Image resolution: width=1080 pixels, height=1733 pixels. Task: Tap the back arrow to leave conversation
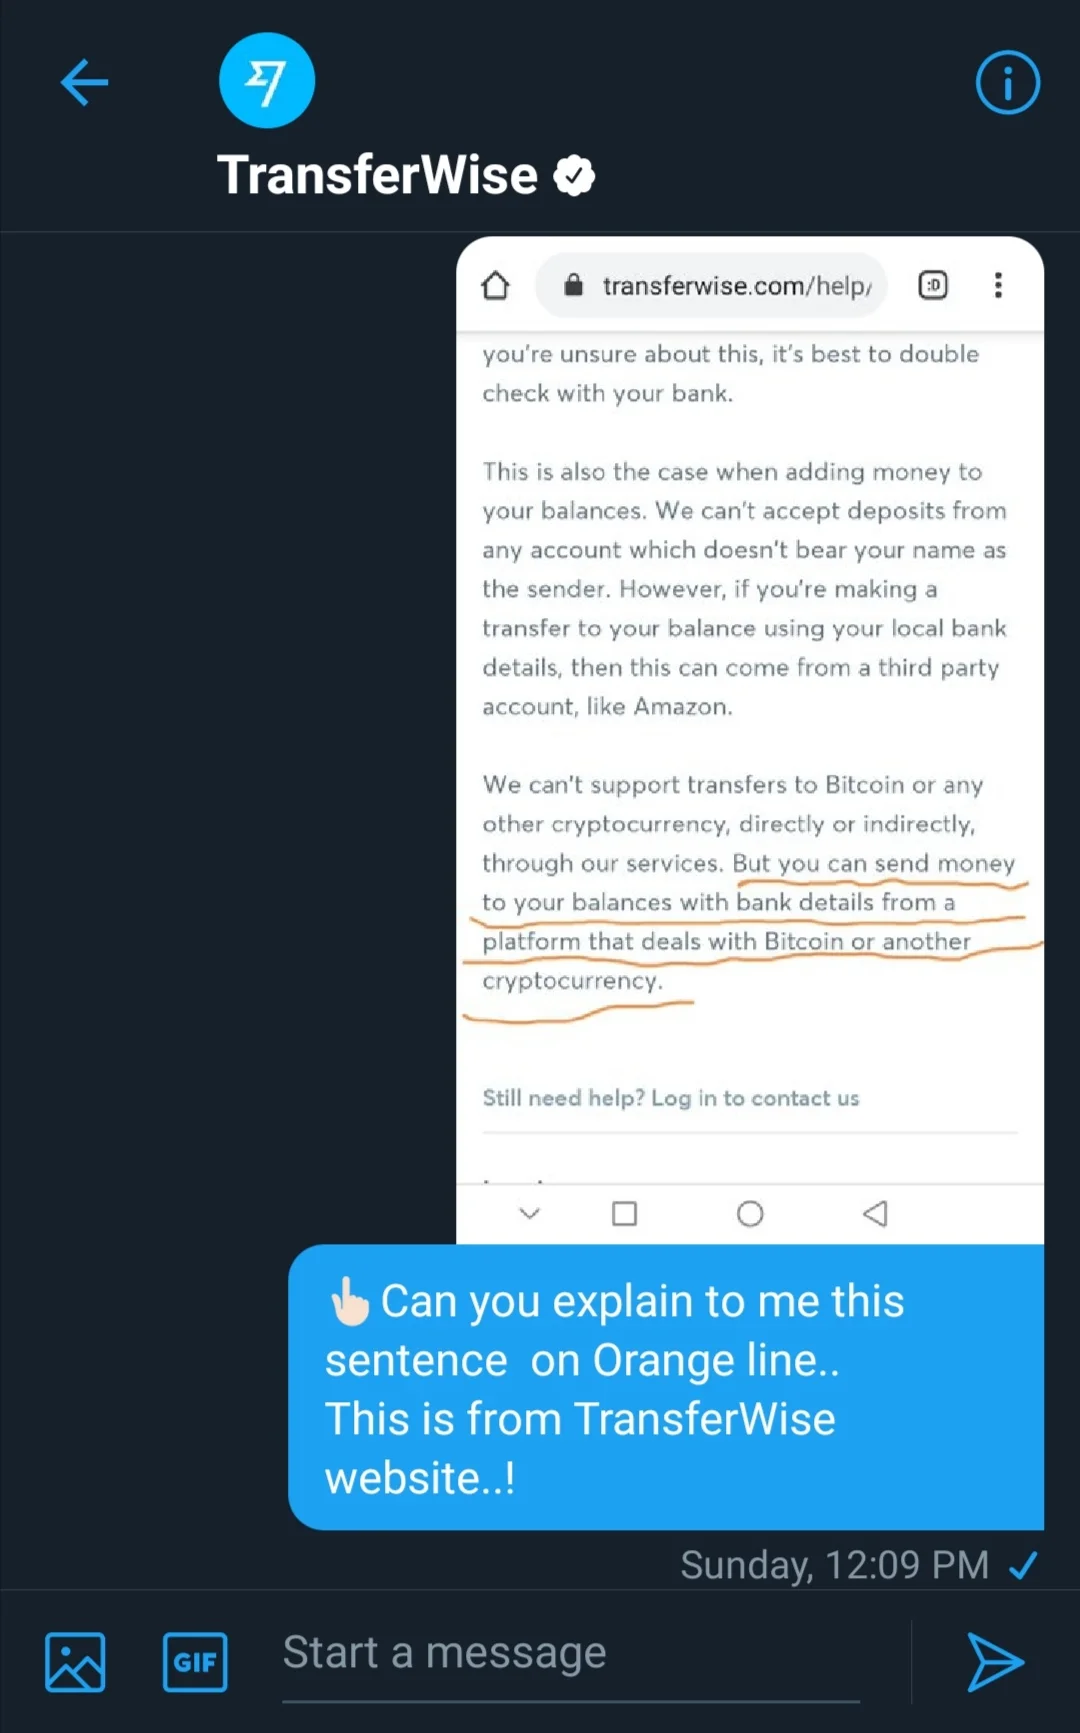click(84, 82)
